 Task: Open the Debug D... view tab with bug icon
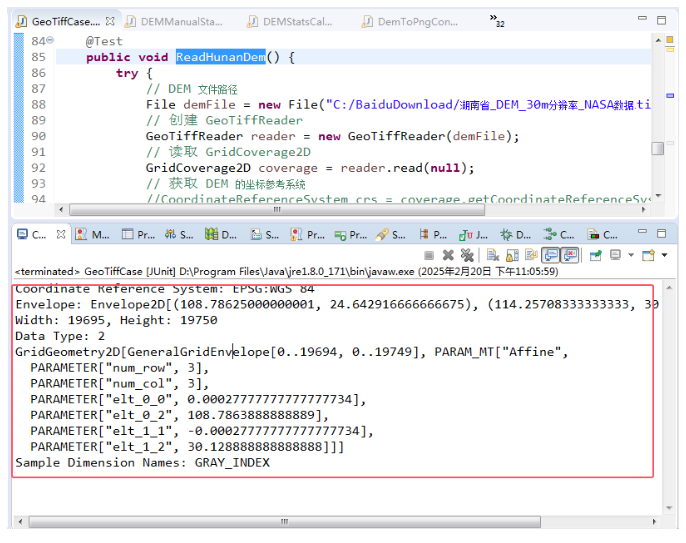point(516,235)
